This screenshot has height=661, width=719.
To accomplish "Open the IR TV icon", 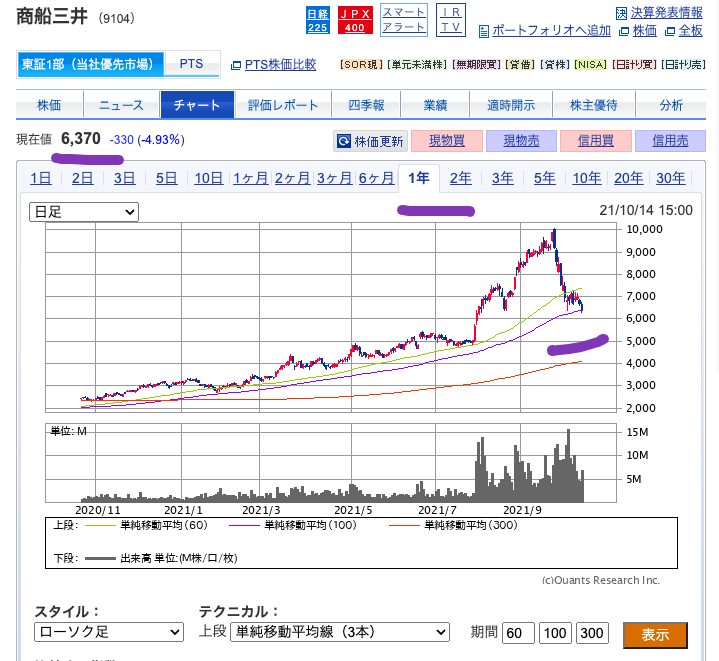I will (450, 20).
